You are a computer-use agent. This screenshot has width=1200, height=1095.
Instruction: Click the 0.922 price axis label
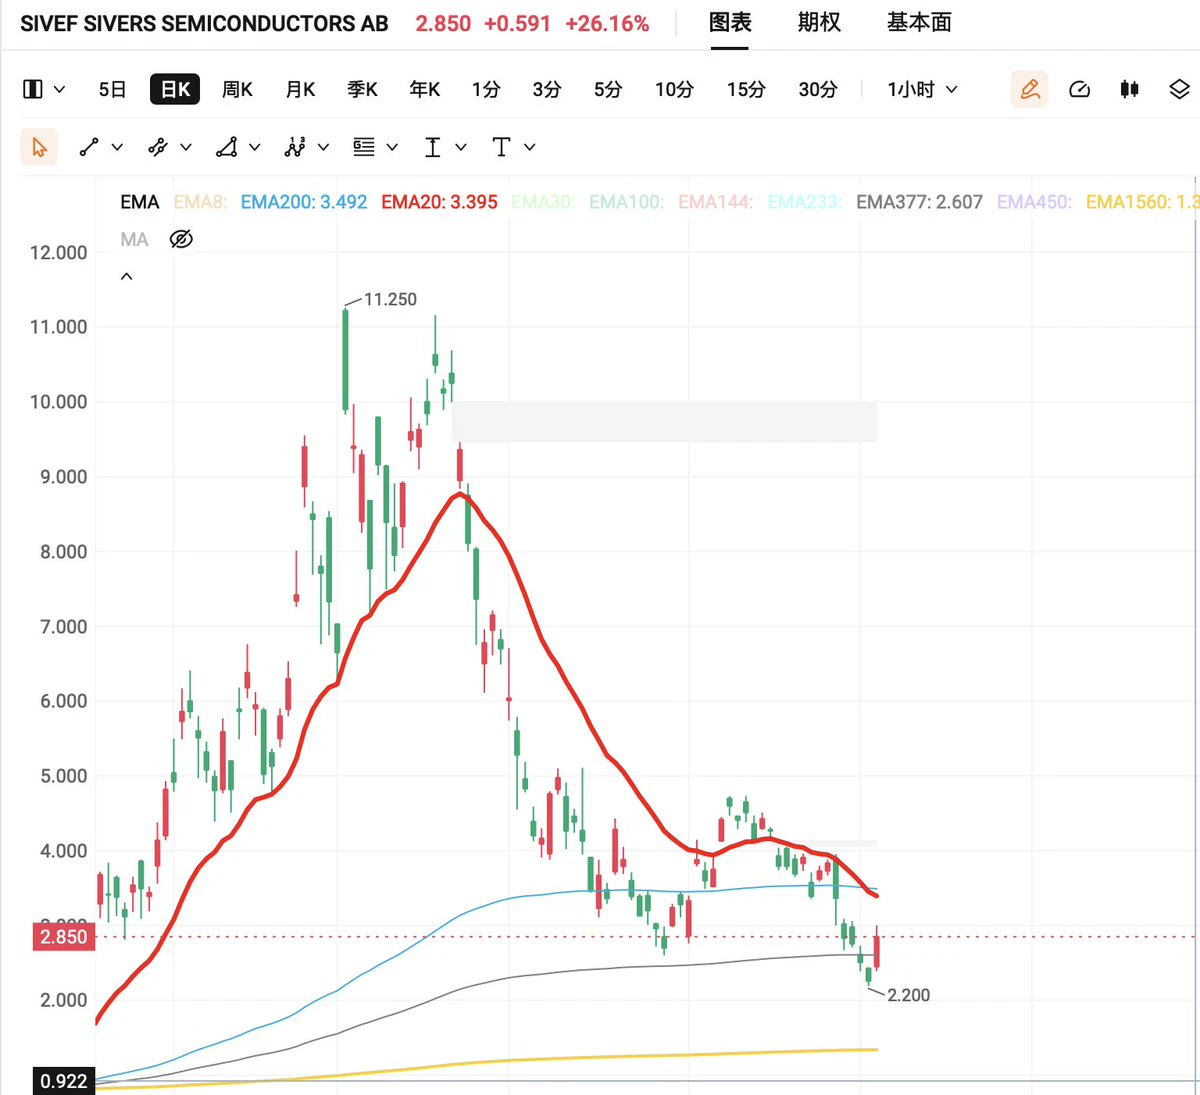click(64, 1081)
